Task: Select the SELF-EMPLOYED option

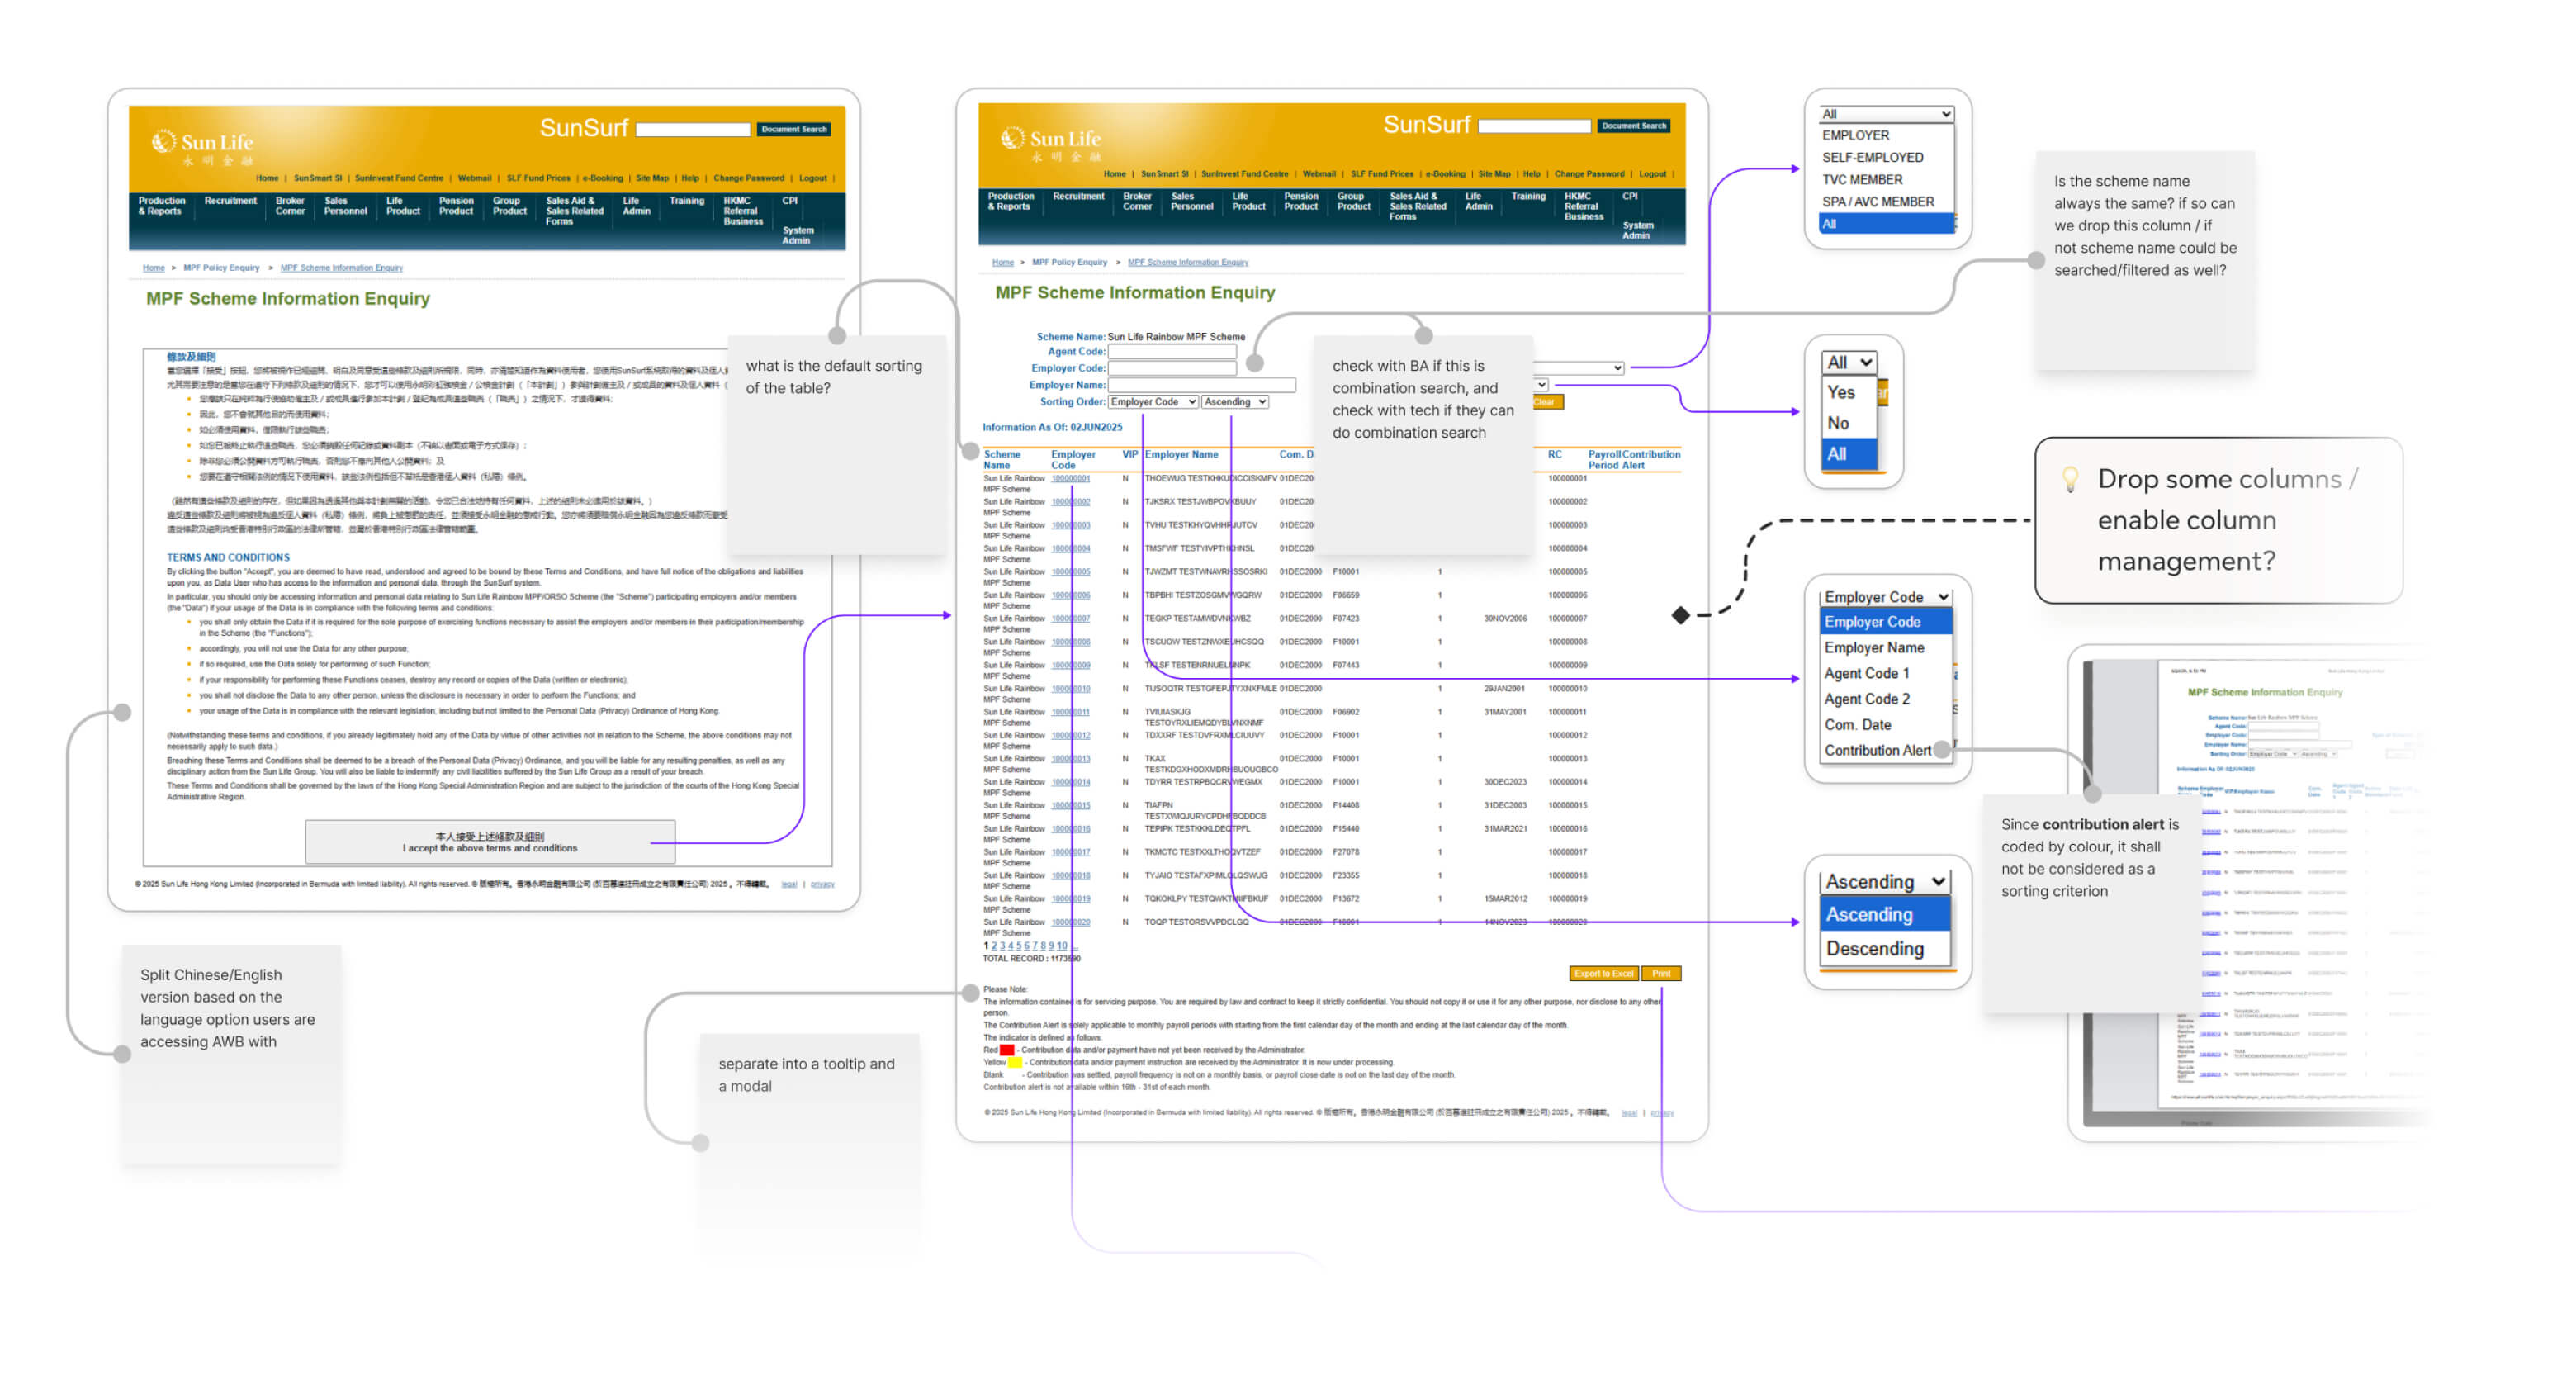Action: [1872, 157]
